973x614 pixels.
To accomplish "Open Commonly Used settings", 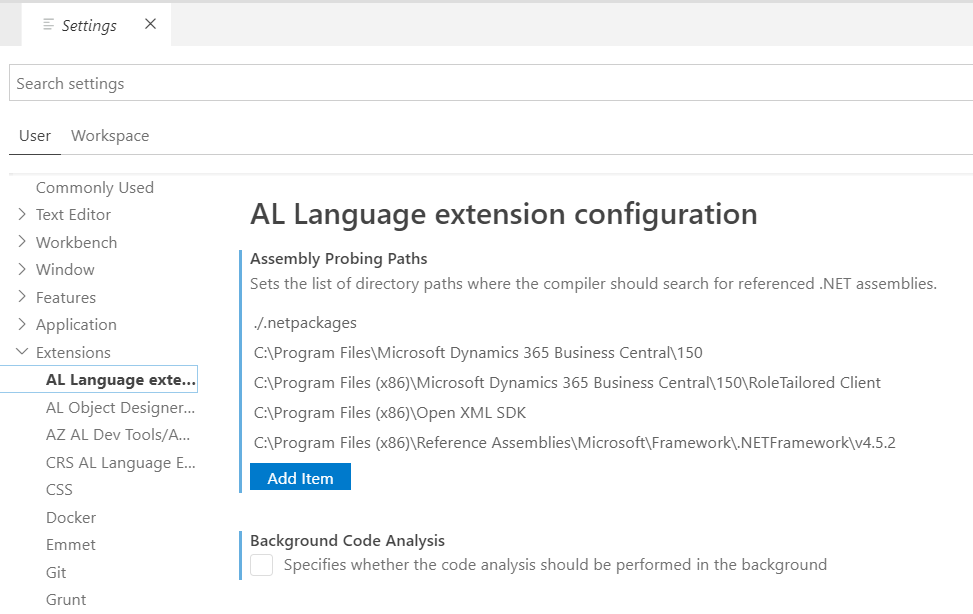I will [x=94, y=187].
